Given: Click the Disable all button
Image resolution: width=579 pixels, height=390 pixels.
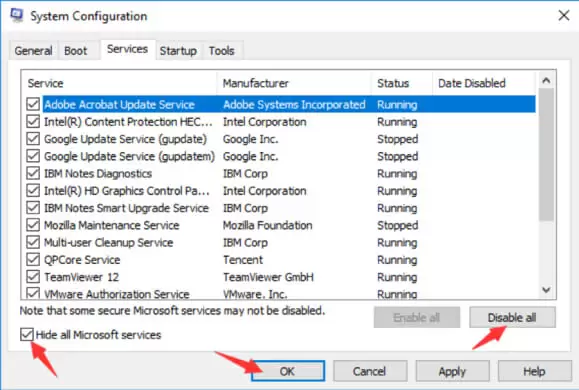Looking at the screenshot, I should click(512, 317).
